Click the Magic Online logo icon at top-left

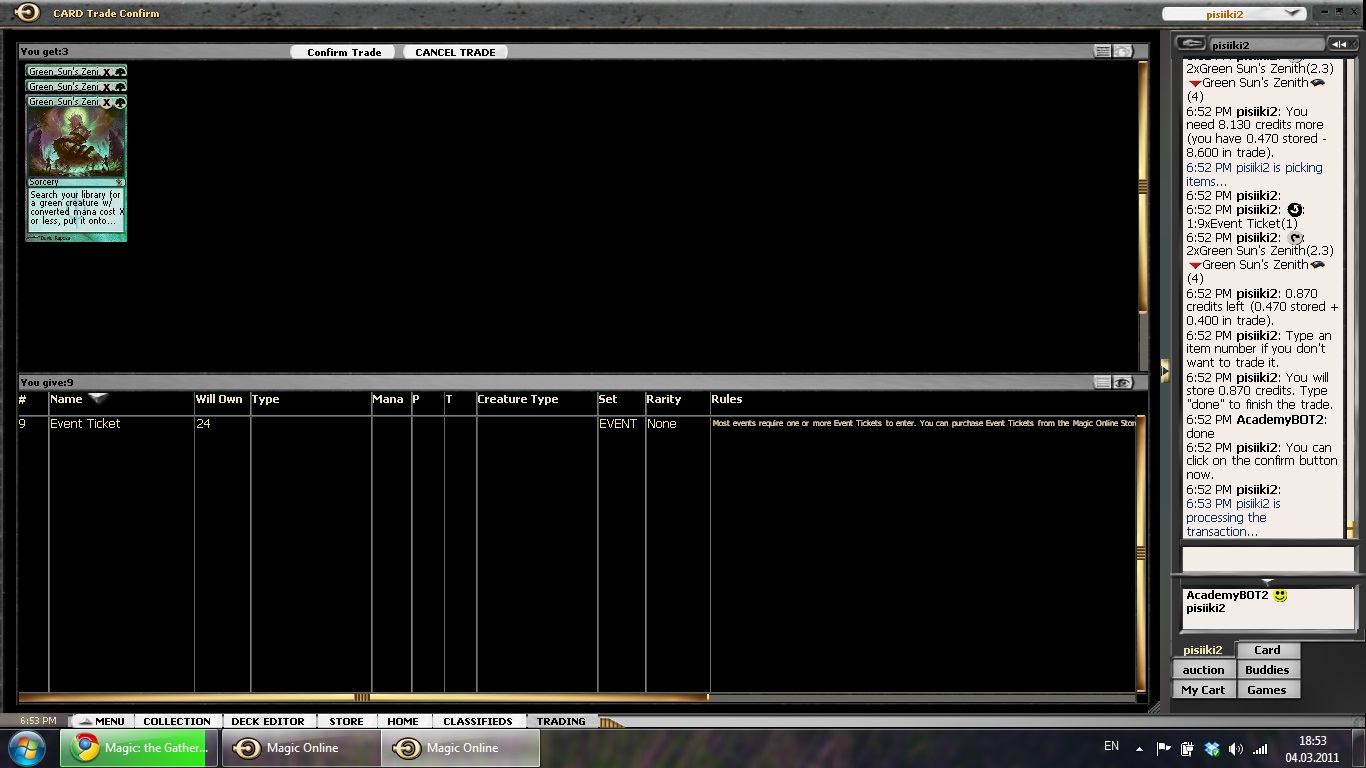27,13
